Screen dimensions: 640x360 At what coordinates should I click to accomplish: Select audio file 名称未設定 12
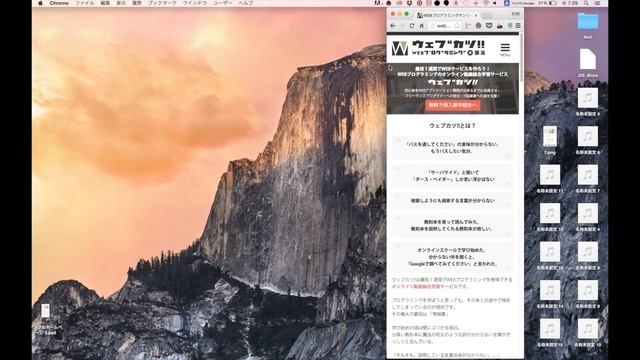click(550, 216)
